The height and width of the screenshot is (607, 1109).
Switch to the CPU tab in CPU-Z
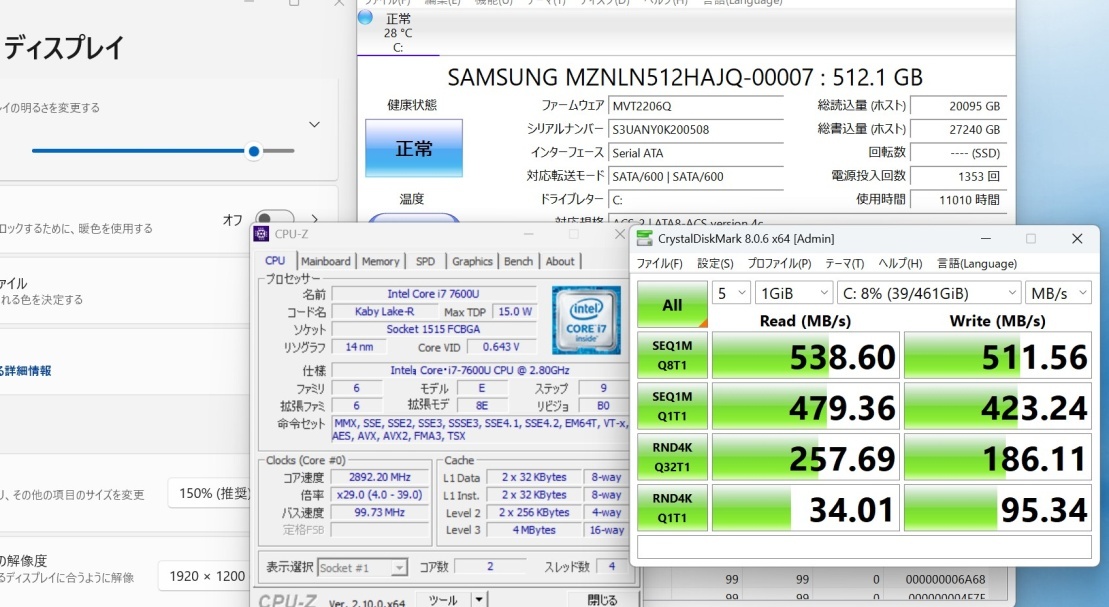click(275, 261)
